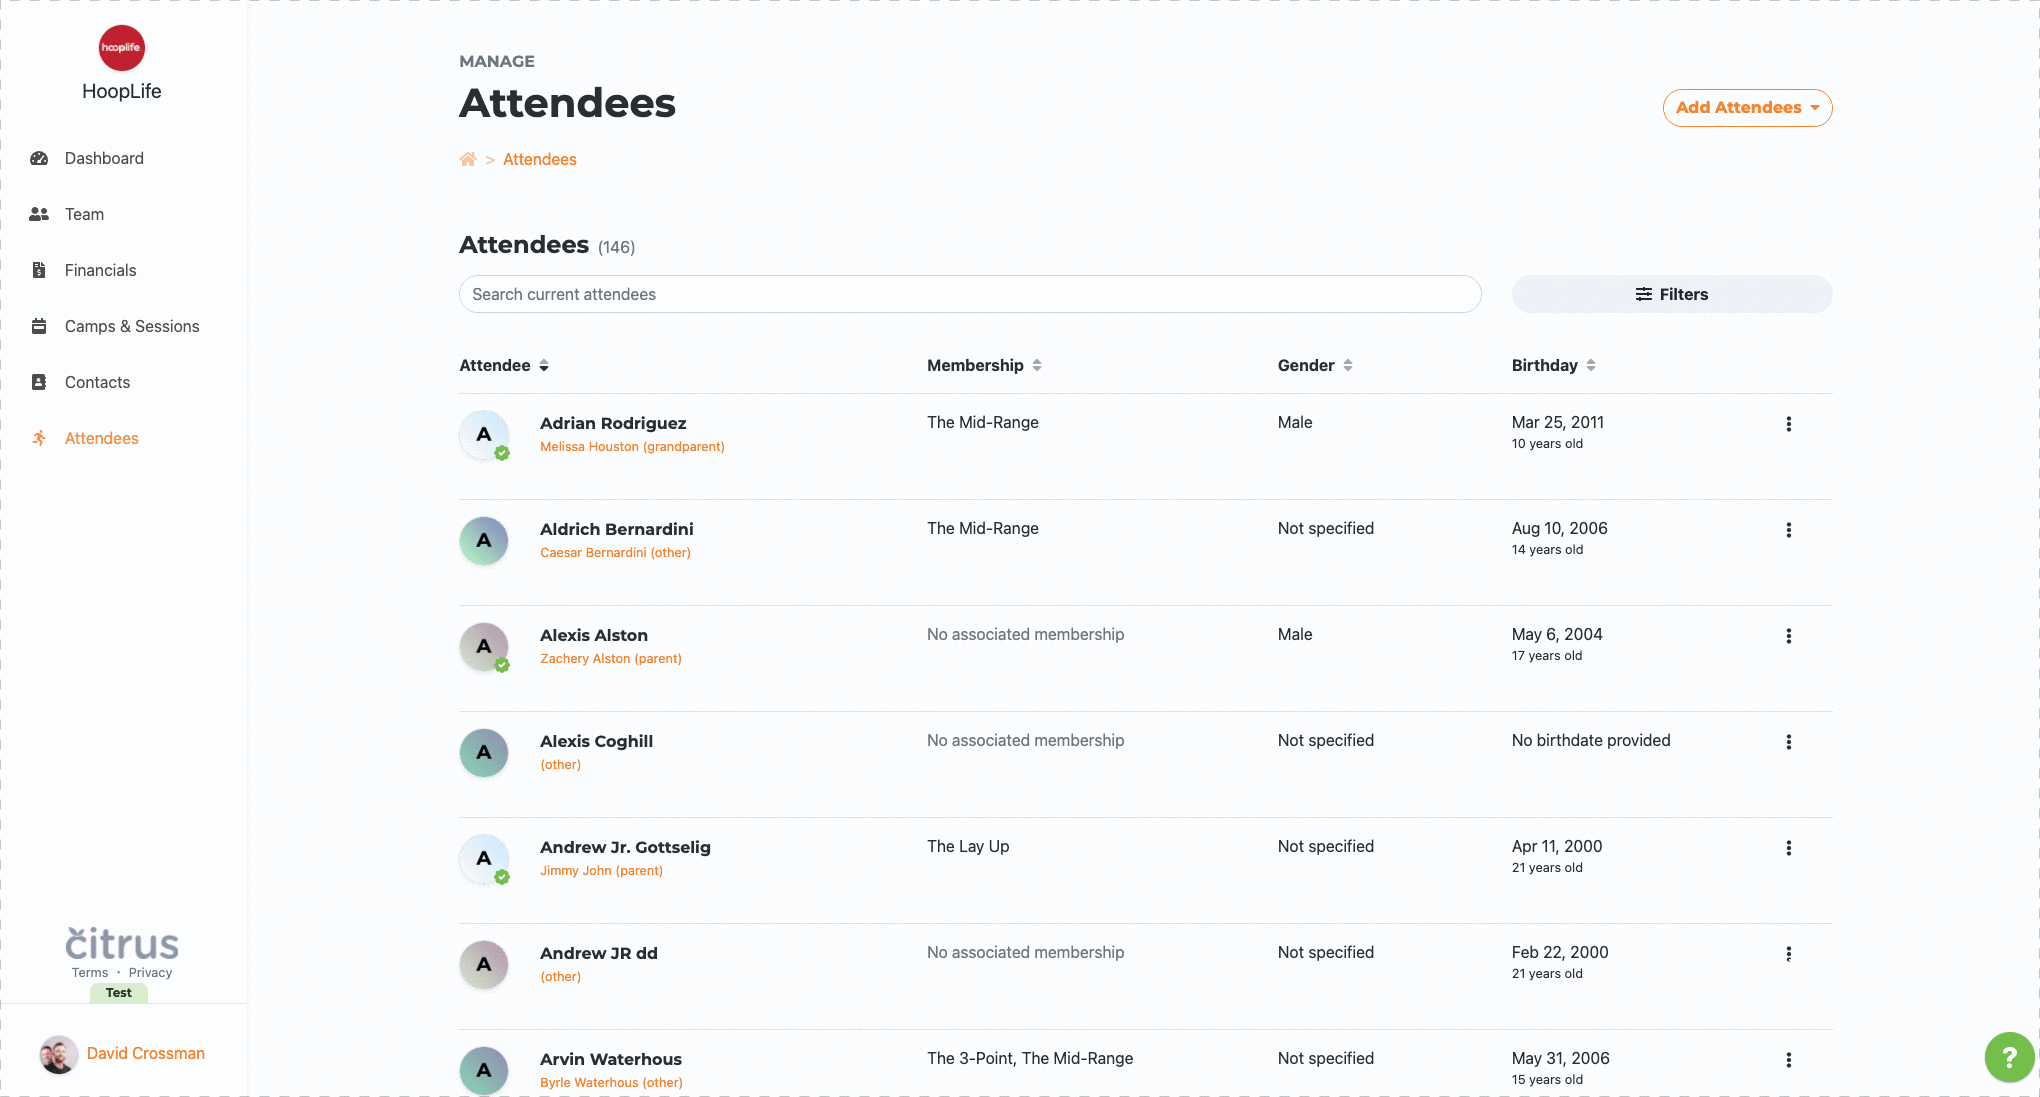Viewport: 2040px width, 1097px height.
Task: Navigate to Camps & Sessions
Action: 131,326
